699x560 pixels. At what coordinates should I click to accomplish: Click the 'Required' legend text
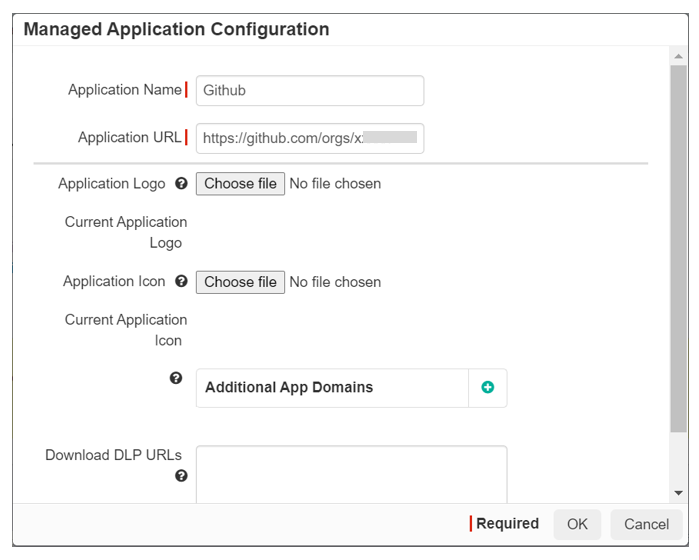507,523
